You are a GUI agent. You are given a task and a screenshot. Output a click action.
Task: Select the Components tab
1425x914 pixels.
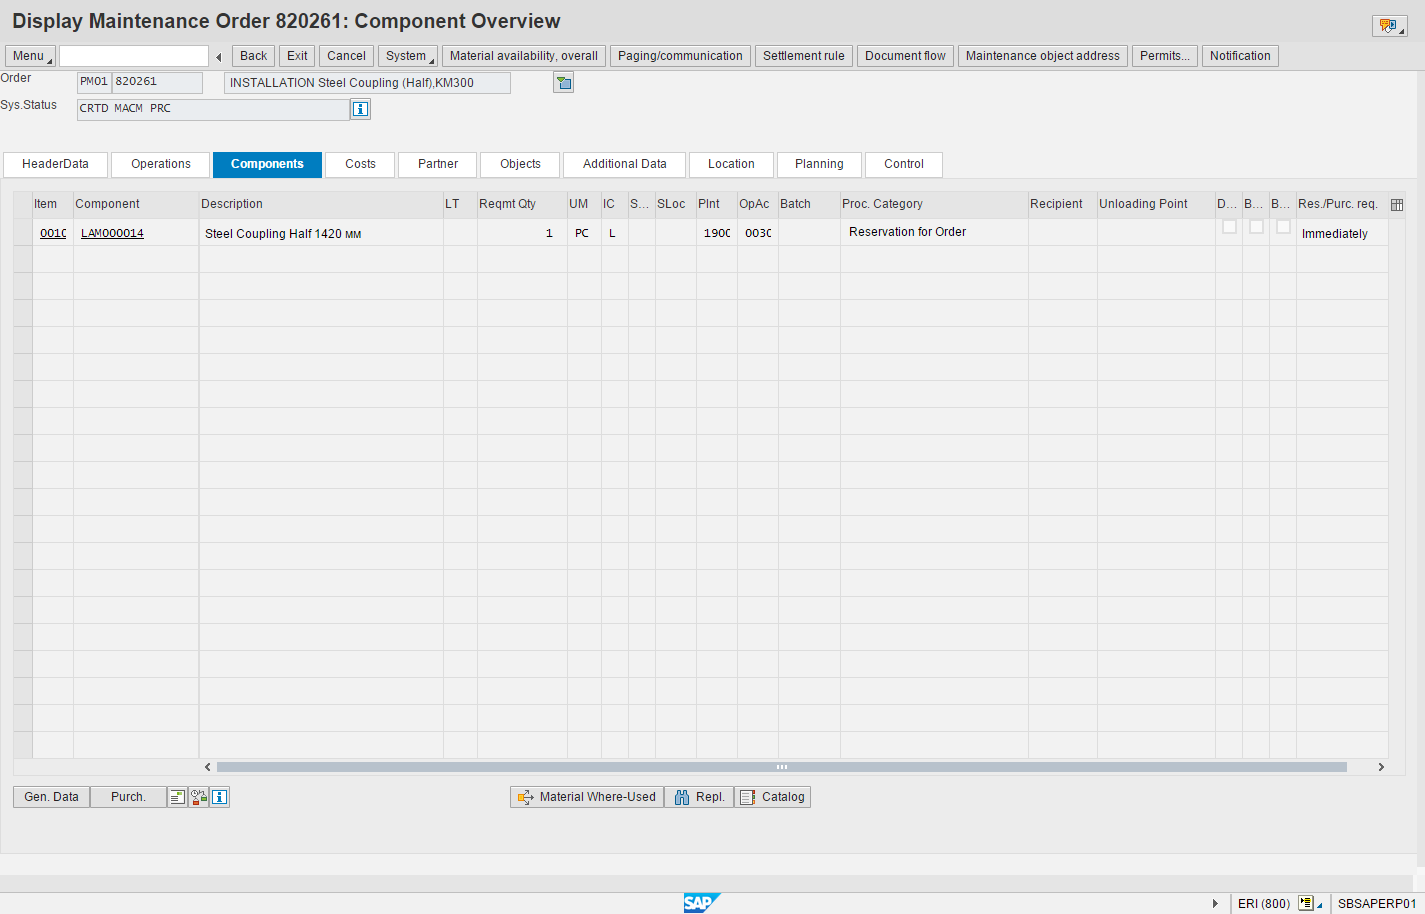[267, 164]
